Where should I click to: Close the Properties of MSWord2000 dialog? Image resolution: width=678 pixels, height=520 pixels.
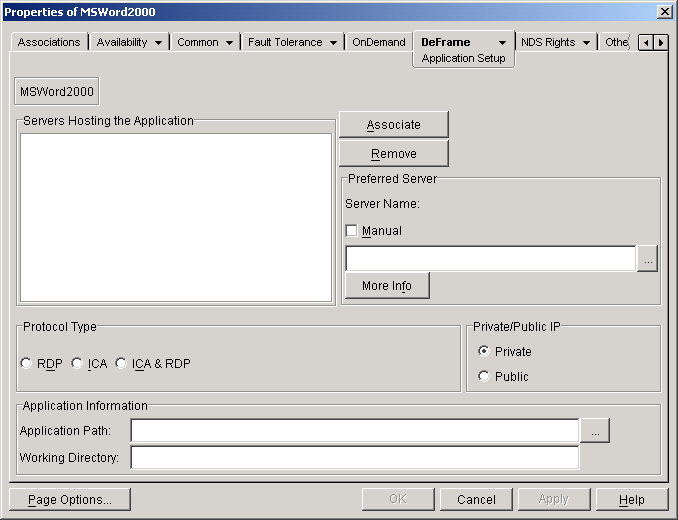(x=664, y=12)
